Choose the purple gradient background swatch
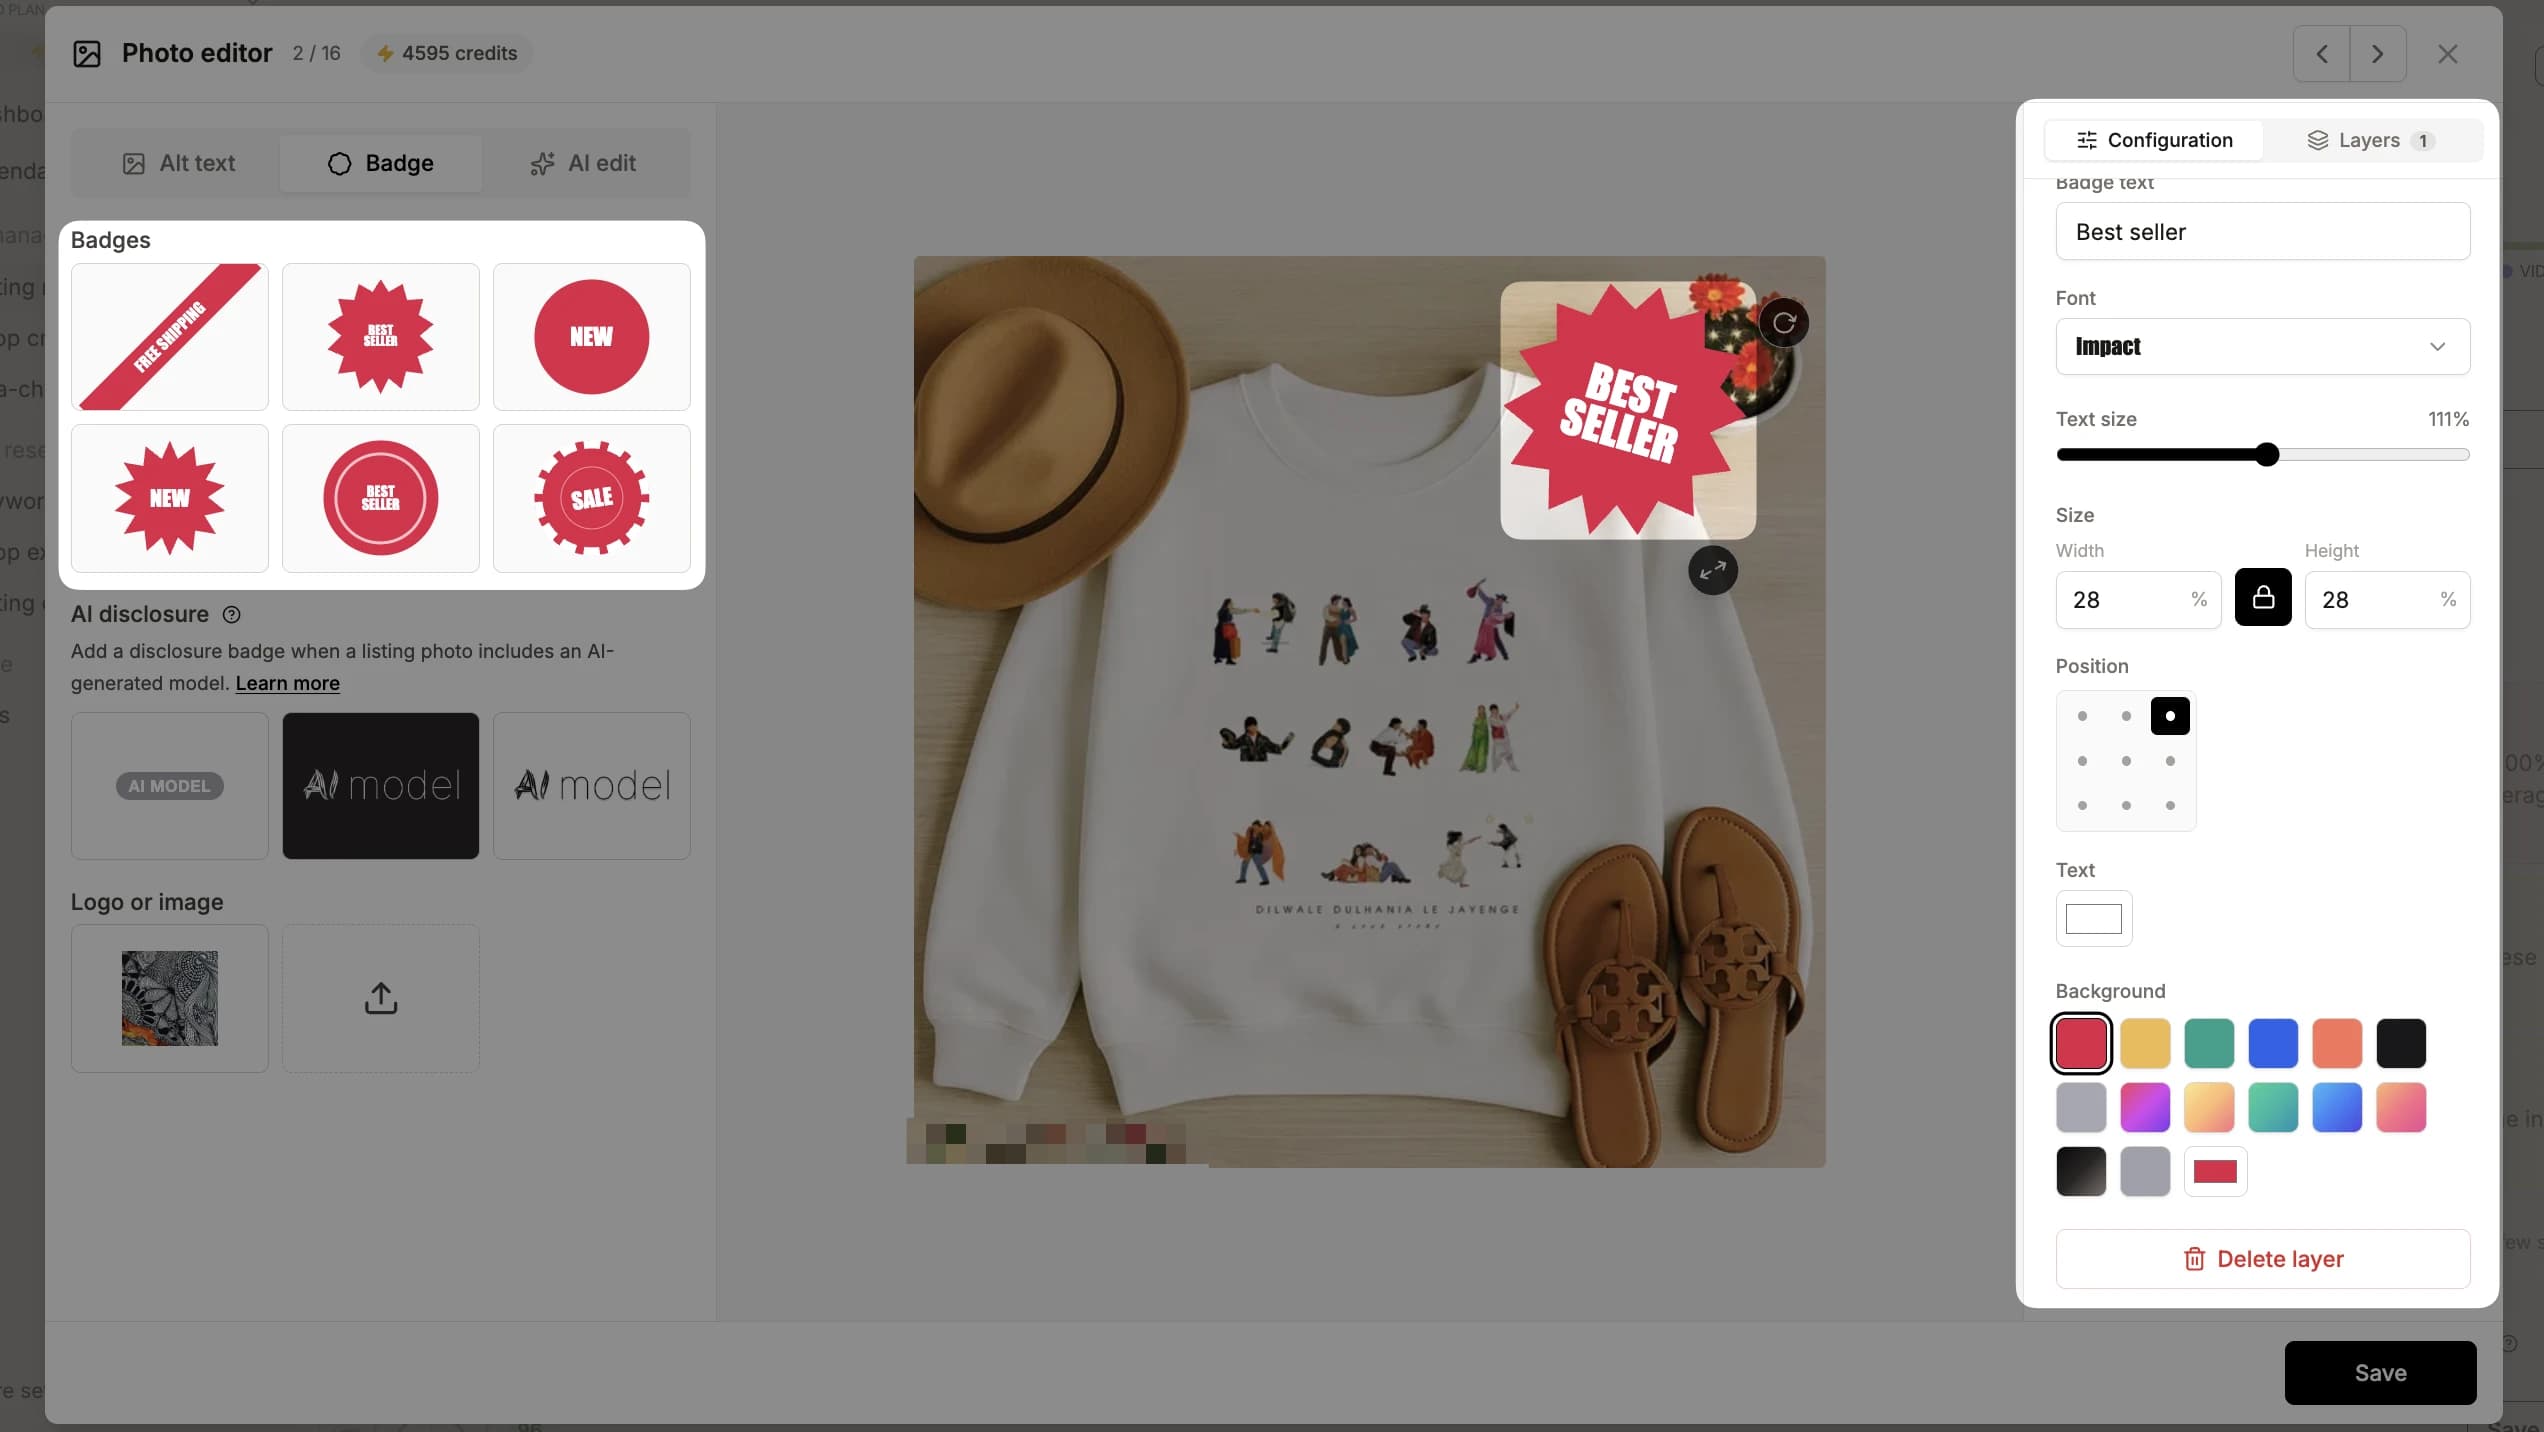The height and width of the screenshot is (1432, 2544). click(2145, 1107)
